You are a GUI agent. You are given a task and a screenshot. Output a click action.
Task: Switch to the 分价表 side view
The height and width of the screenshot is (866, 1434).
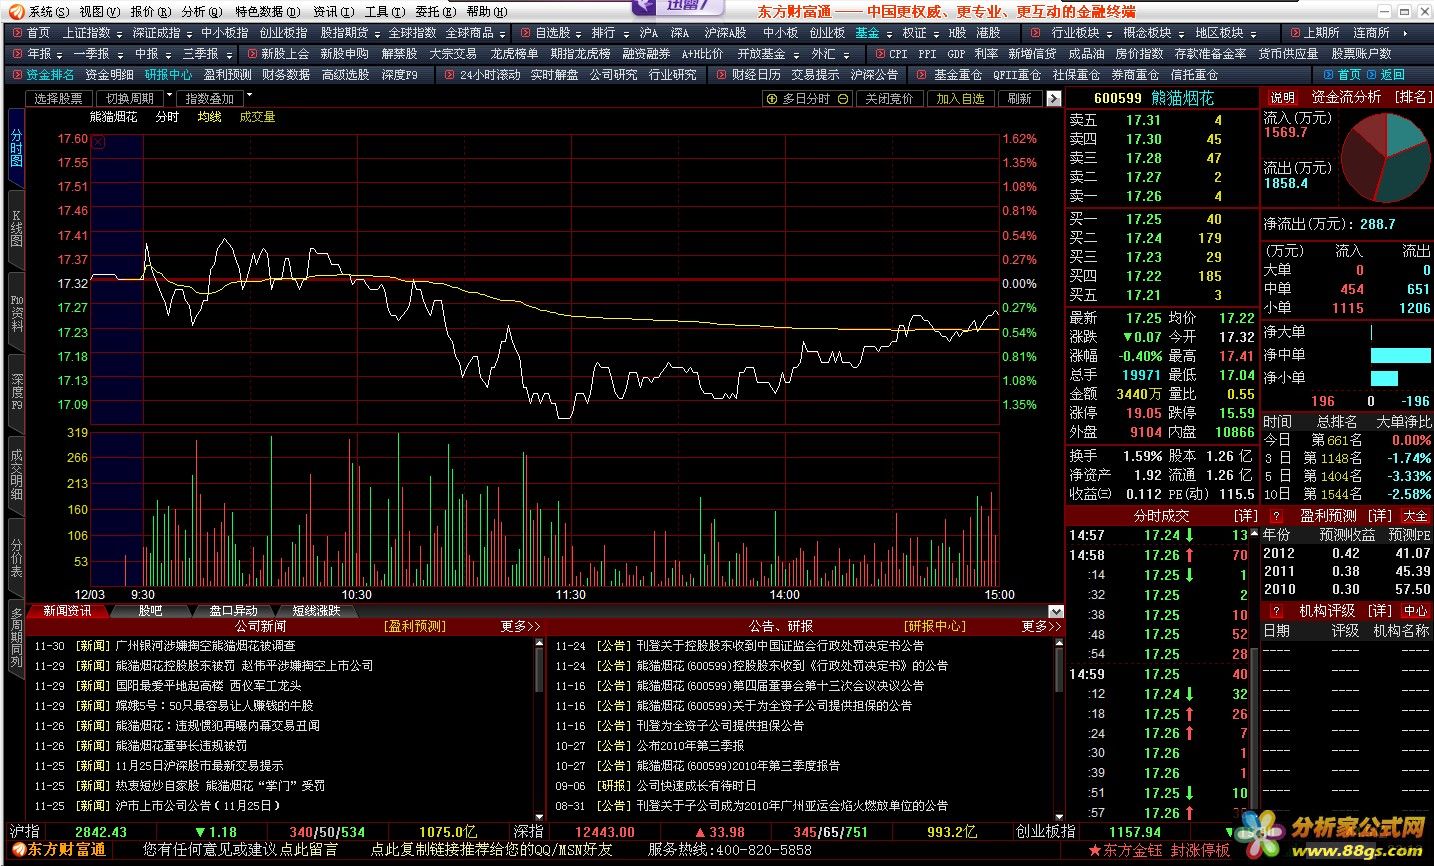click(16, 557)
